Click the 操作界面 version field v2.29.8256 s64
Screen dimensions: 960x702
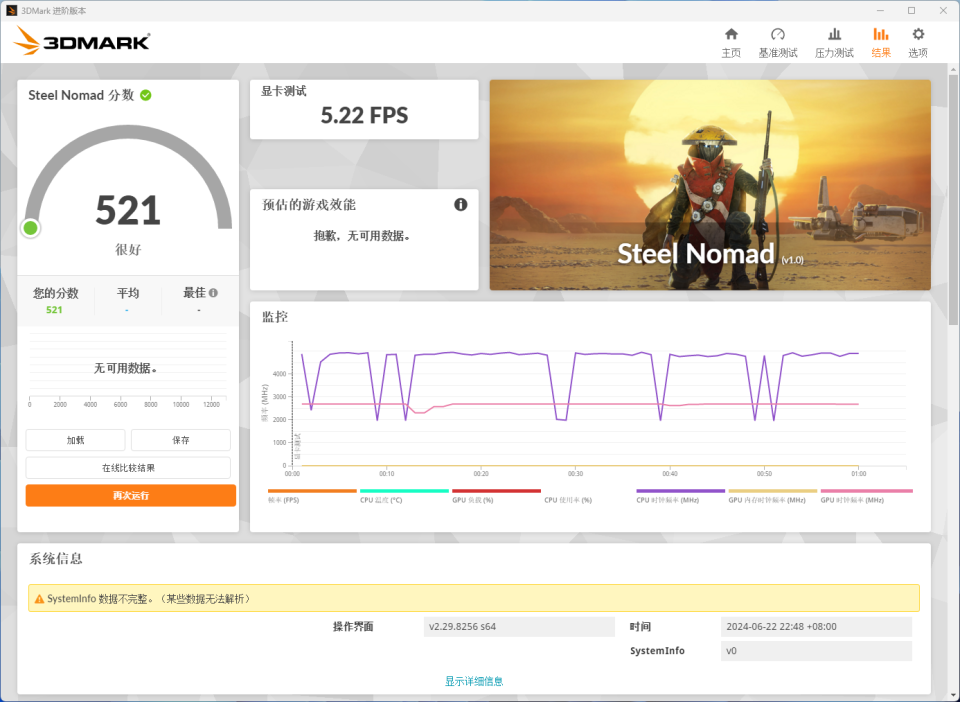tap(519, 627)
